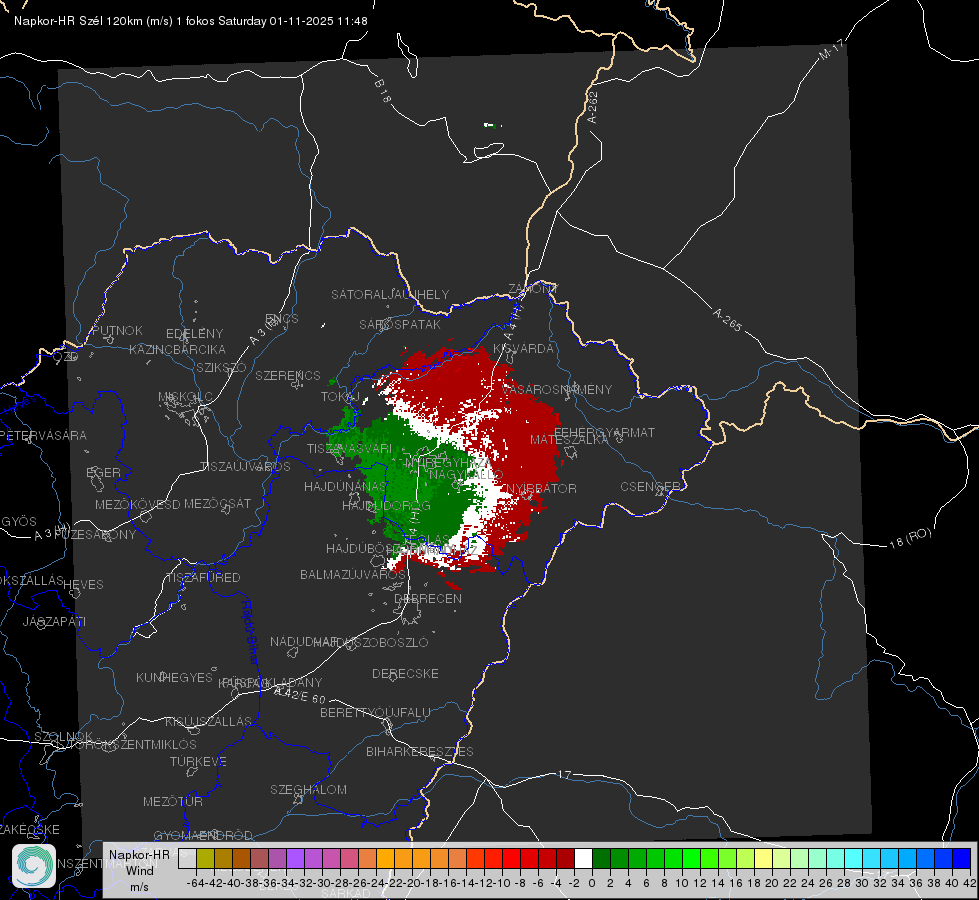
Task: Click the HAJDÚNÁNÁS town label
Action: pos(345,486)
